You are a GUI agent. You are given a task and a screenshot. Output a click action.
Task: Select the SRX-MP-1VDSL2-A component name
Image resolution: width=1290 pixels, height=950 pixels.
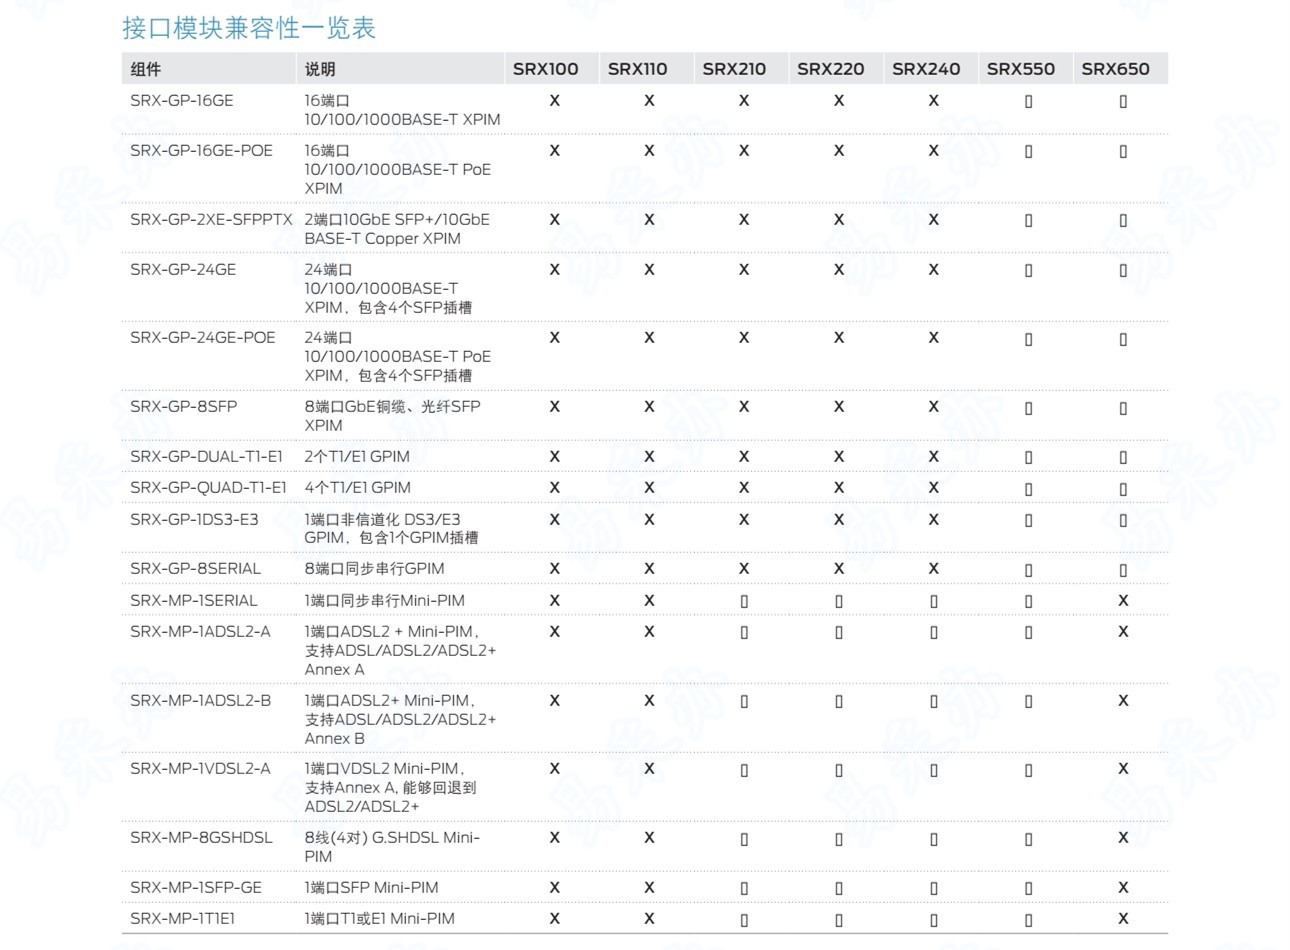click(x=200, y=769)
